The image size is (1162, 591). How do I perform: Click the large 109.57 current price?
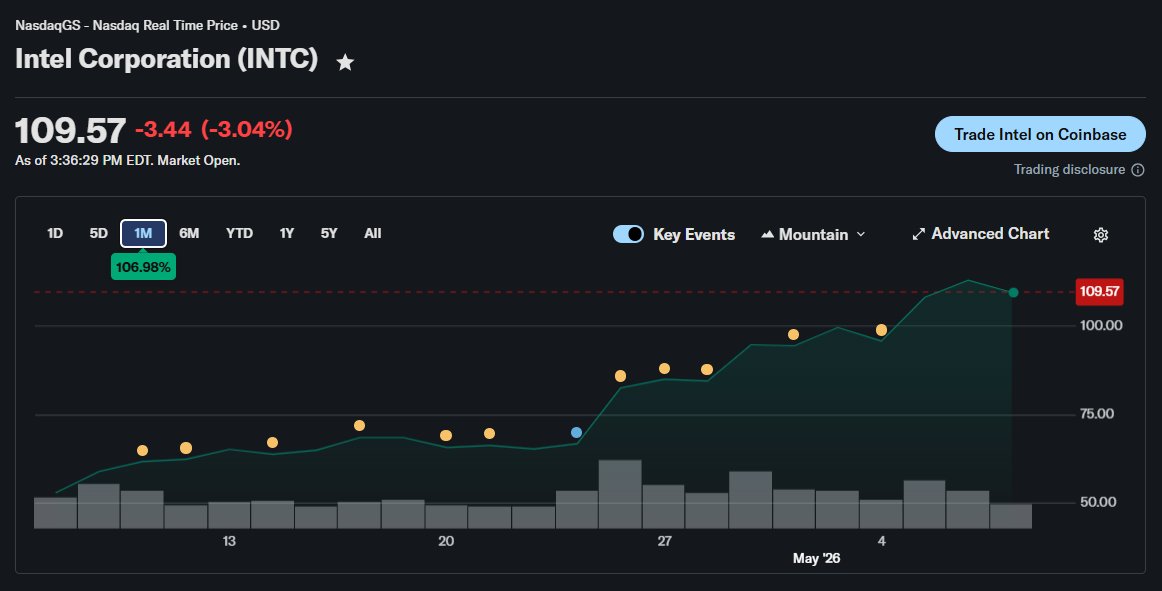[x=70, y=131]
